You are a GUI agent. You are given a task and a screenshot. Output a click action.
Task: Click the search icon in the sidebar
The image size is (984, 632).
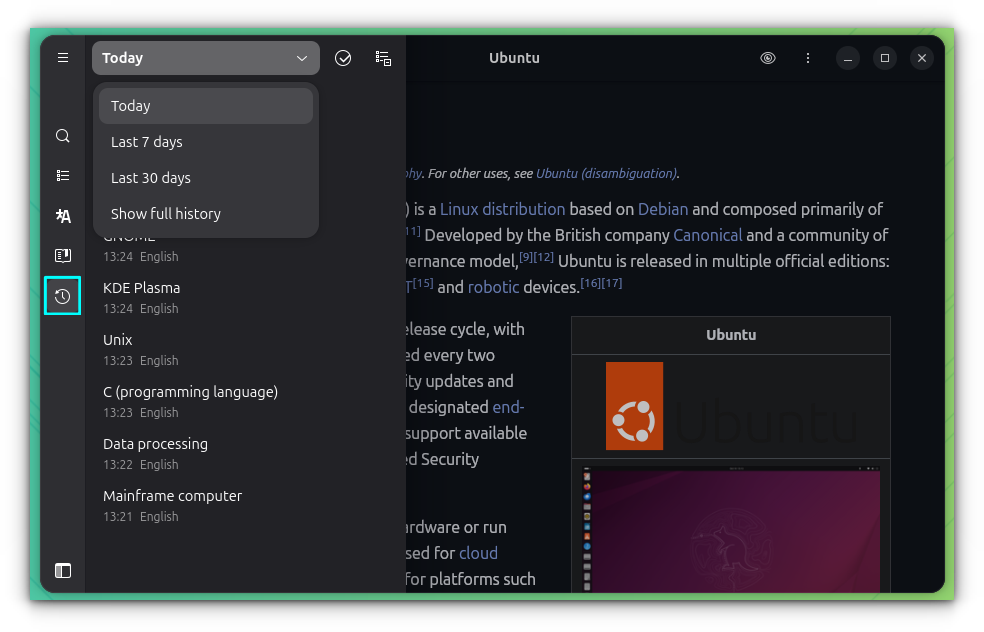pos(63,136)
